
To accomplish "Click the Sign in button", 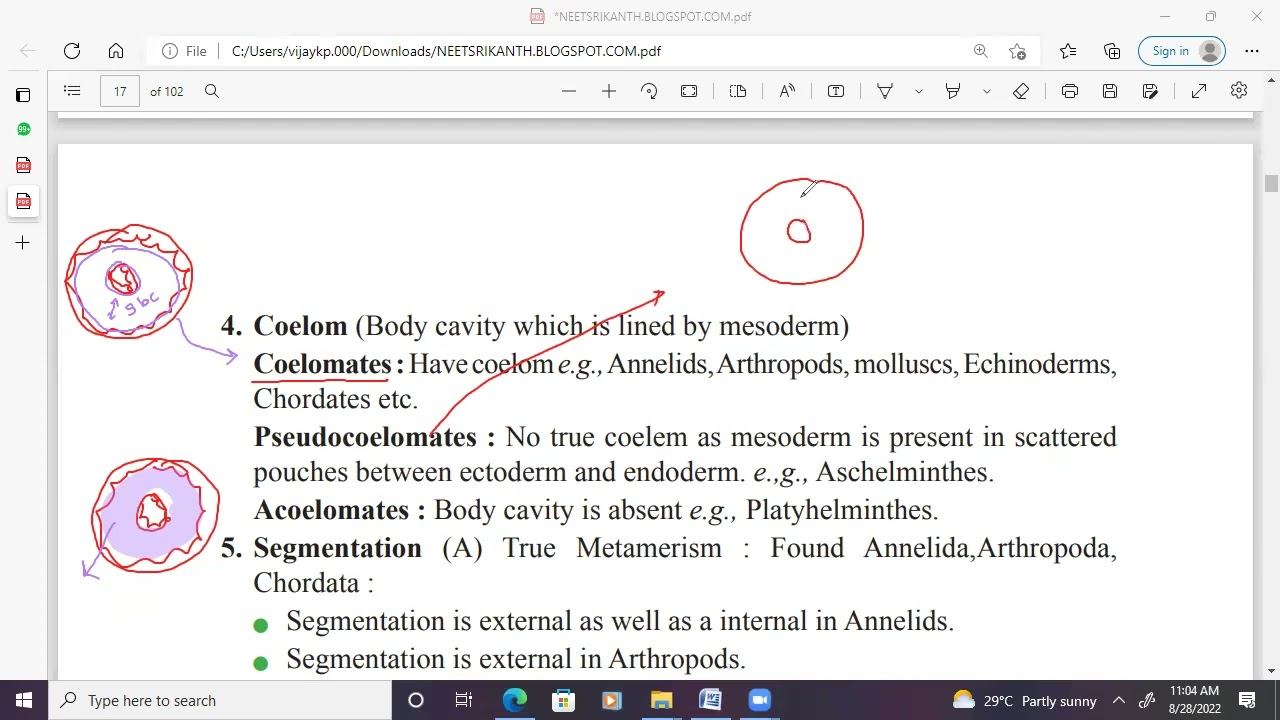I will pos(1182,51).
